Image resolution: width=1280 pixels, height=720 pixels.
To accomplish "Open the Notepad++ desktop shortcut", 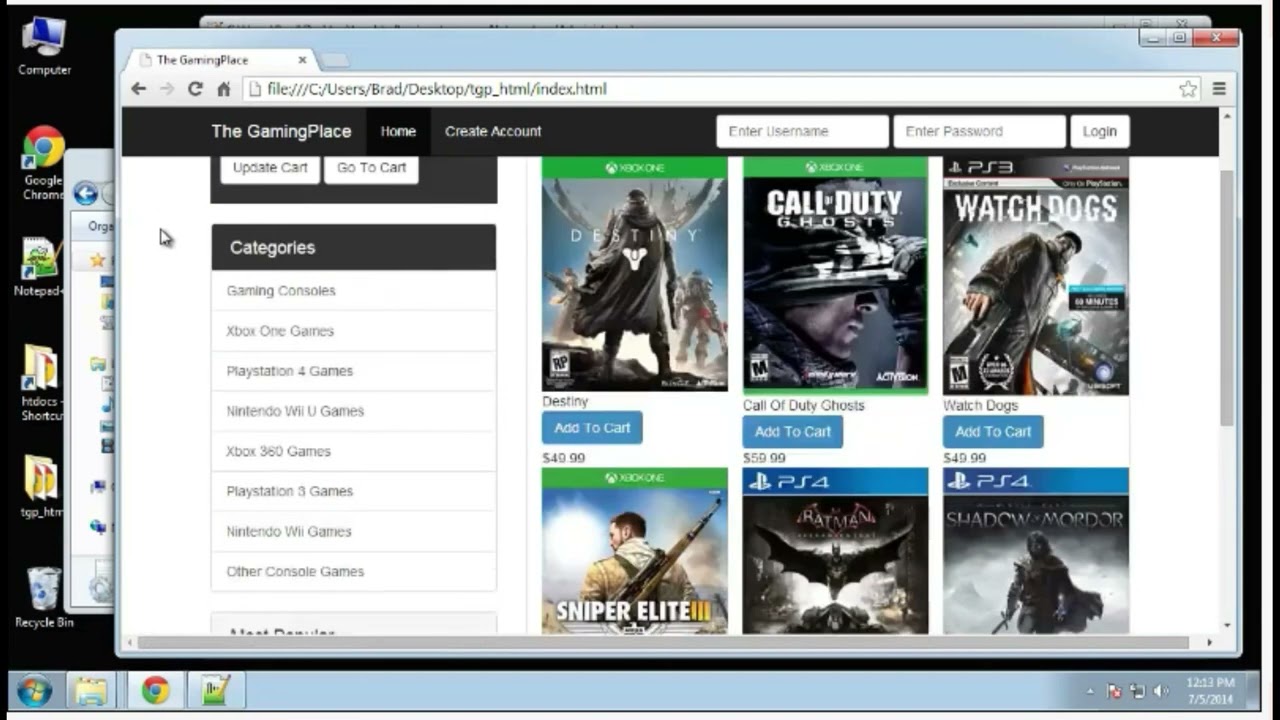I will click(x=40, y=267).
